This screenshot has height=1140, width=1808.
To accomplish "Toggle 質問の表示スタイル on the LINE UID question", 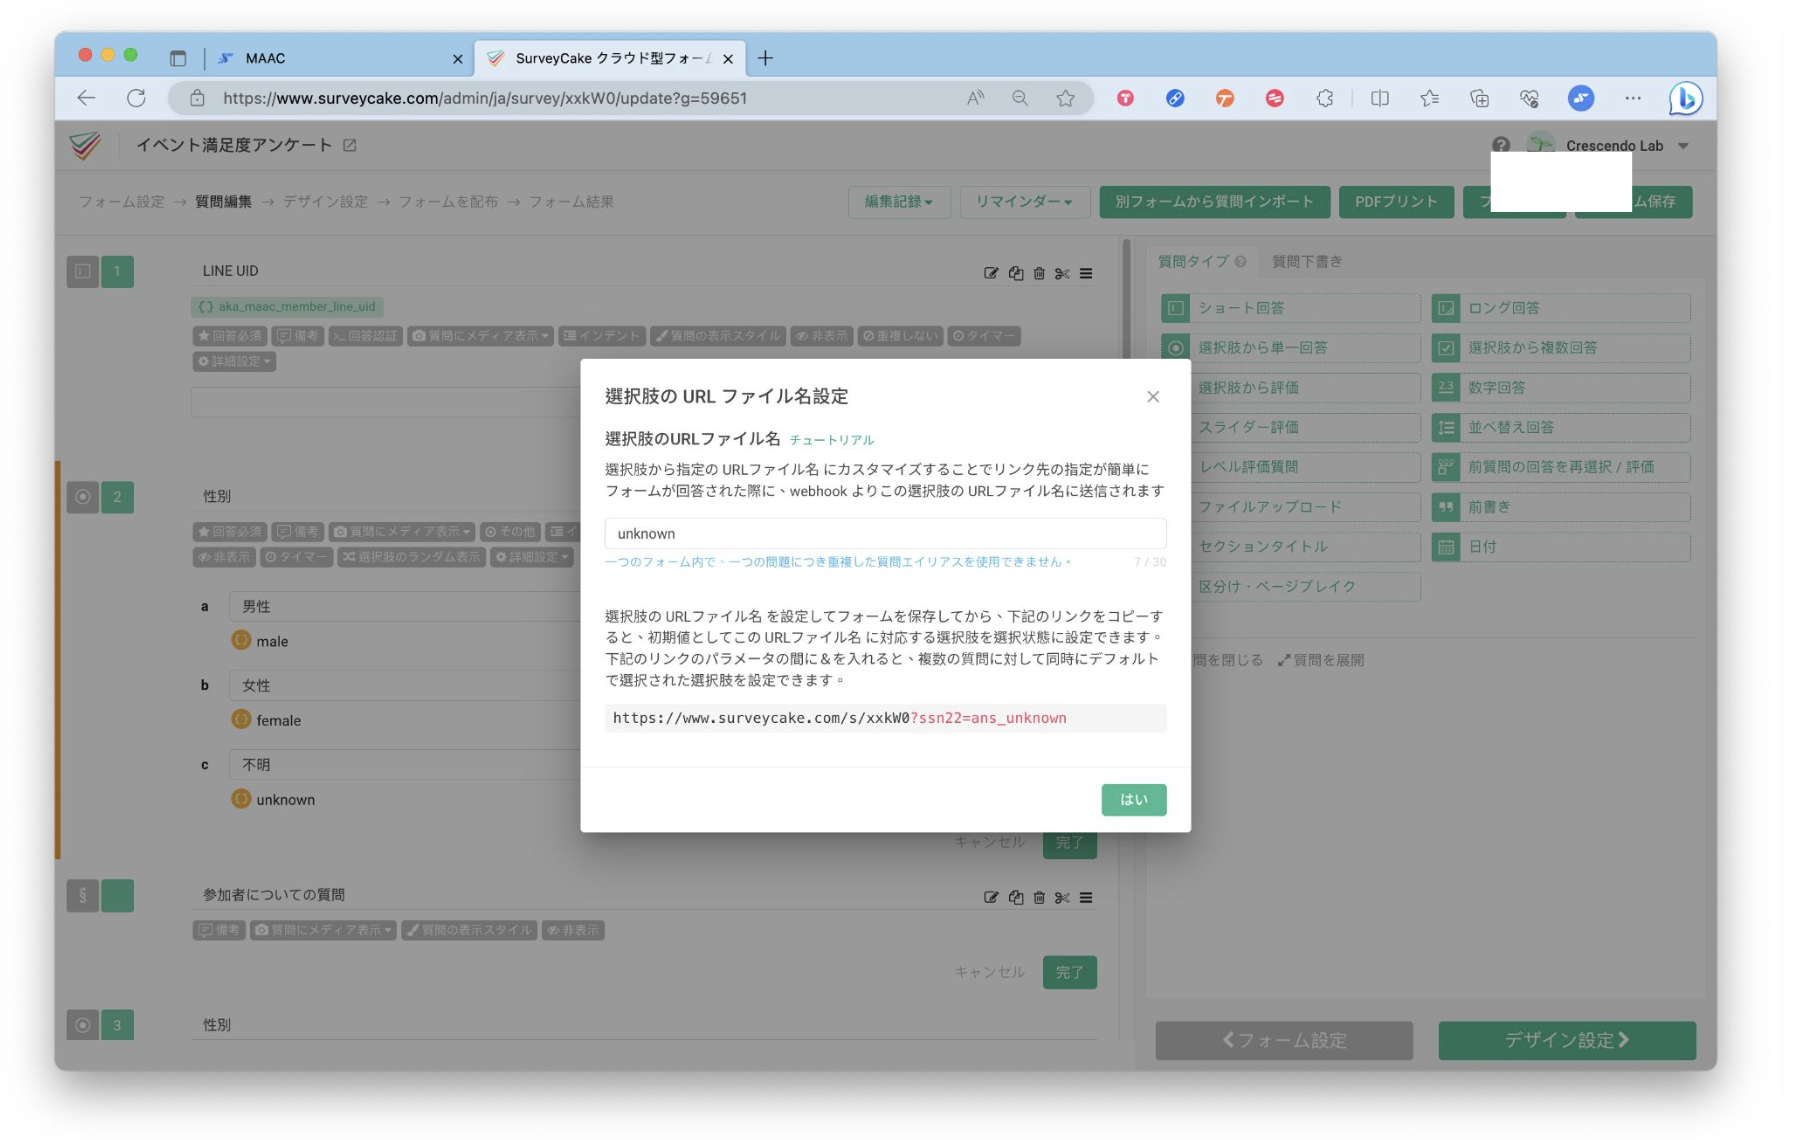I will pyautogui.click(x=717, y=336).
